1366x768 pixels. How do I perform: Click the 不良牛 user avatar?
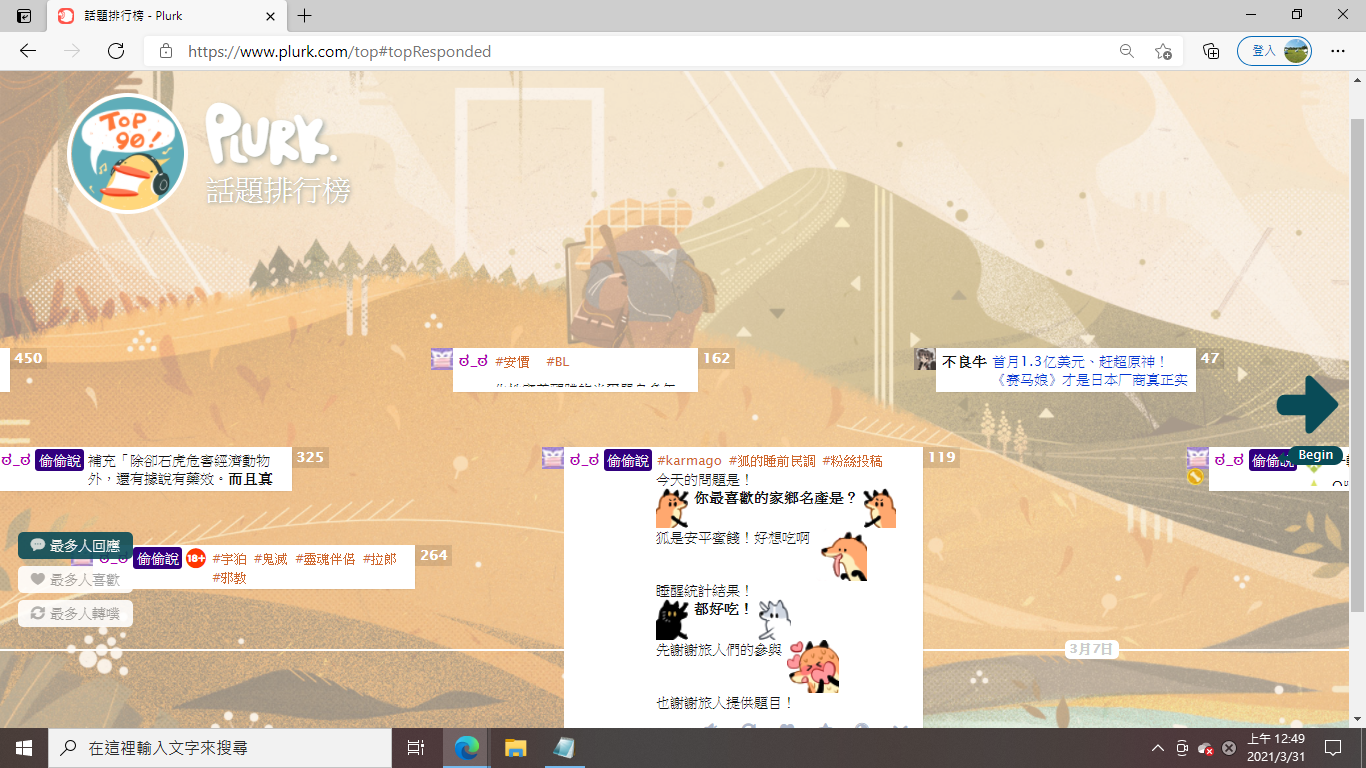(x=925, y=359)
